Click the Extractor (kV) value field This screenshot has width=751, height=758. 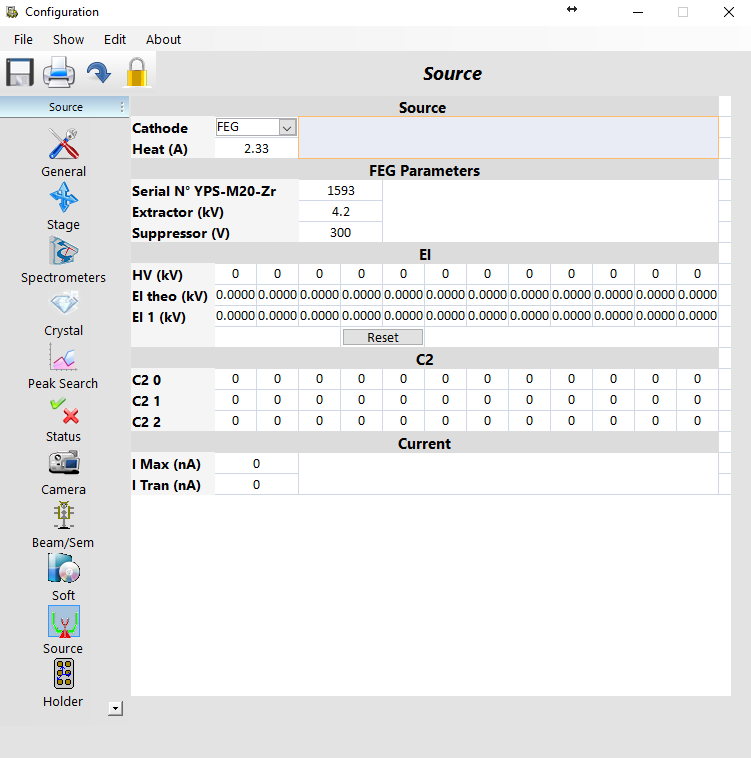point(340,212)
